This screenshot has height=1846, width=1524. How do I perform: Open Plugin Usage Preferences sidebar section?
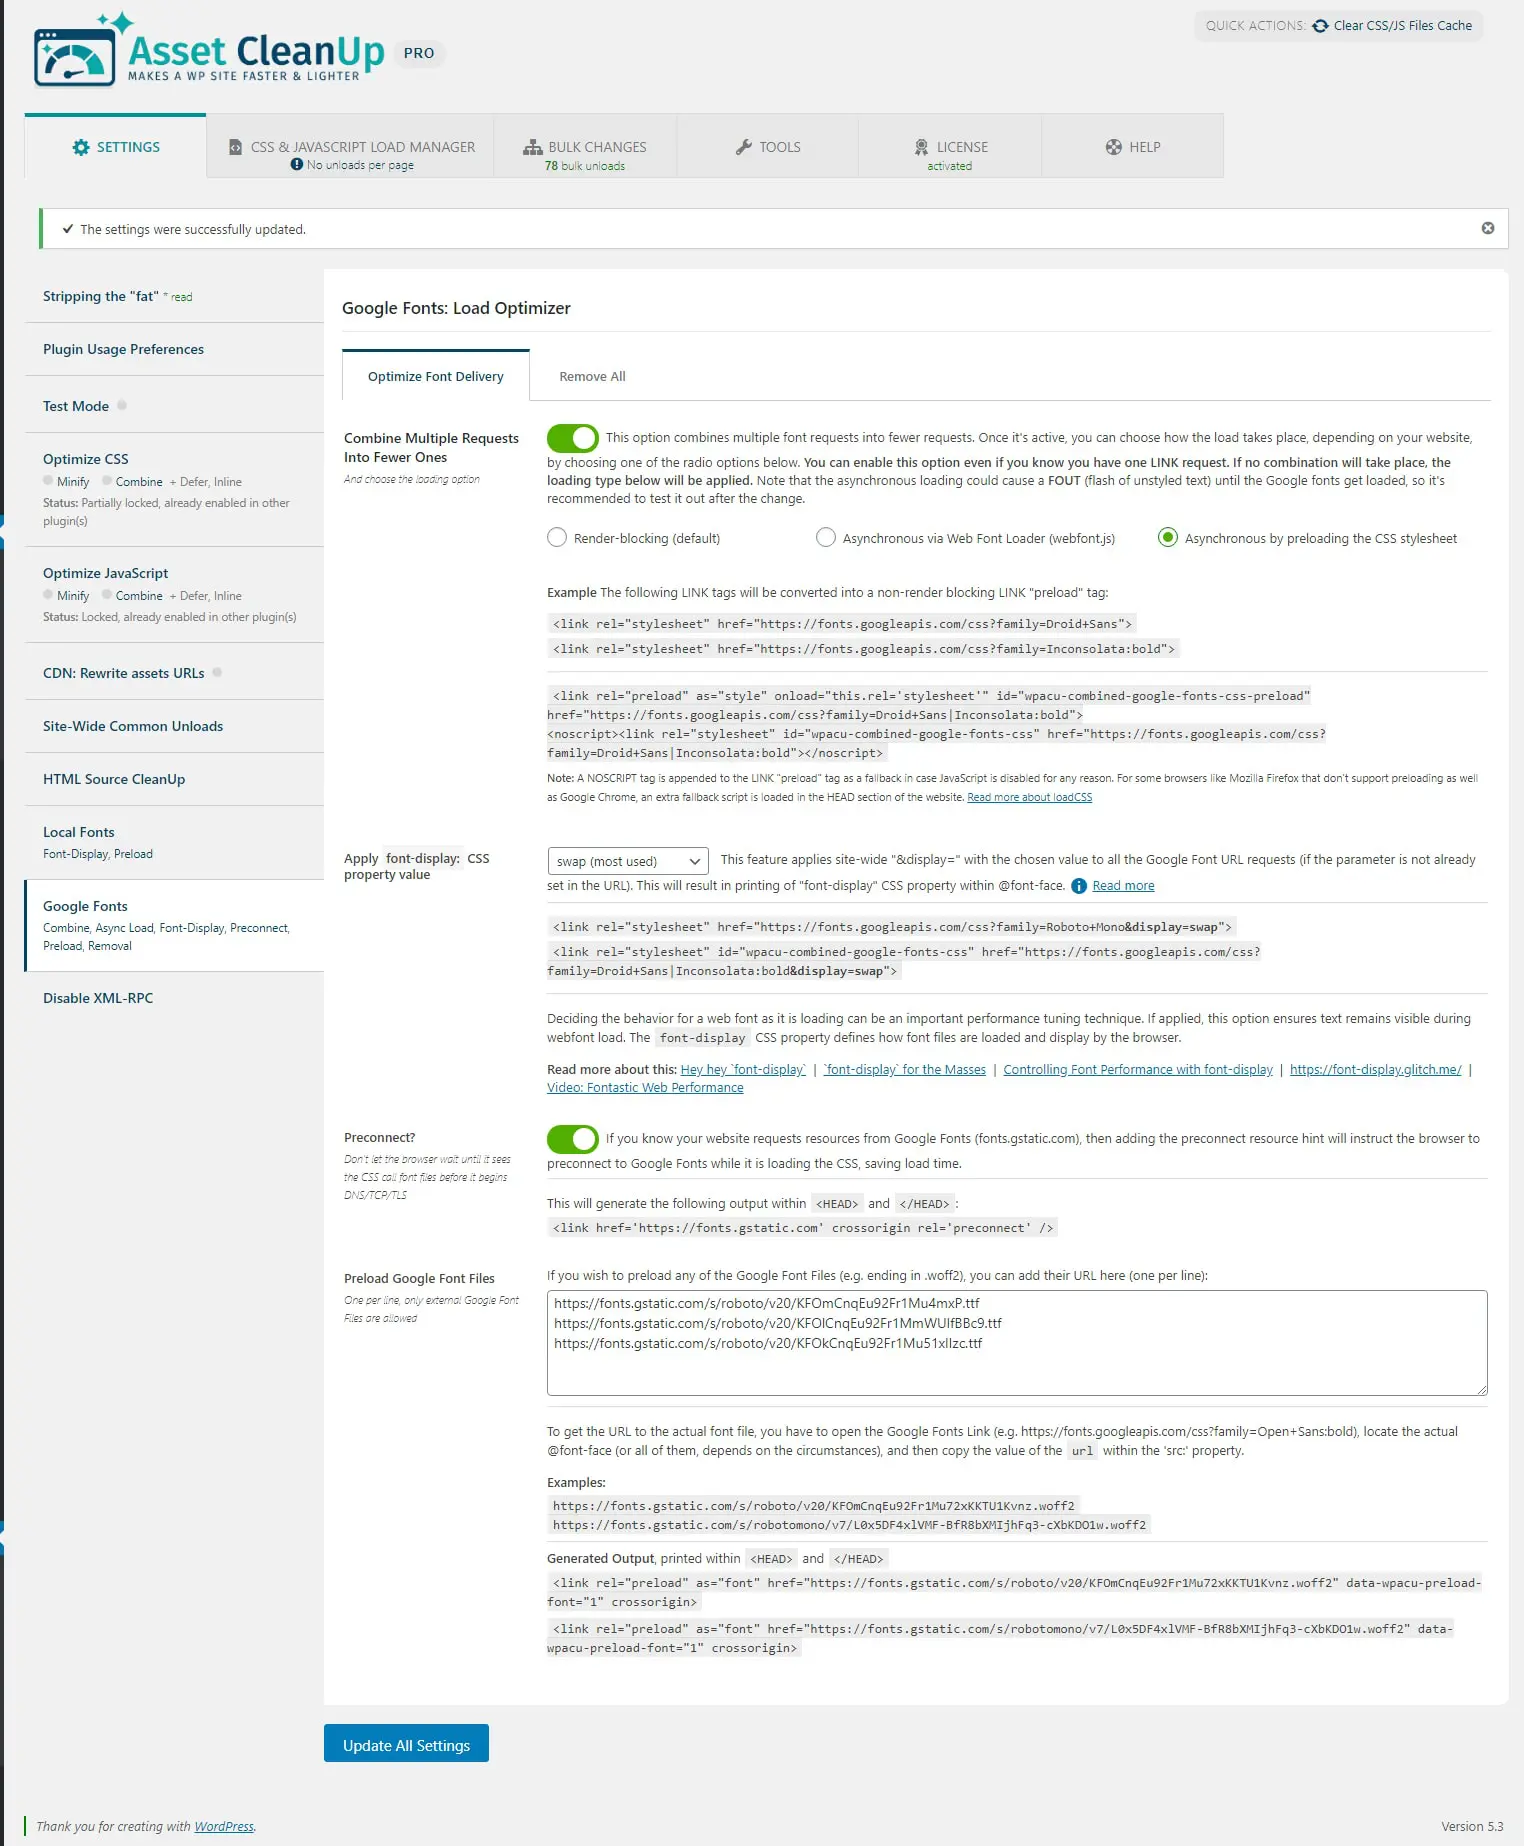pos(174,349)
